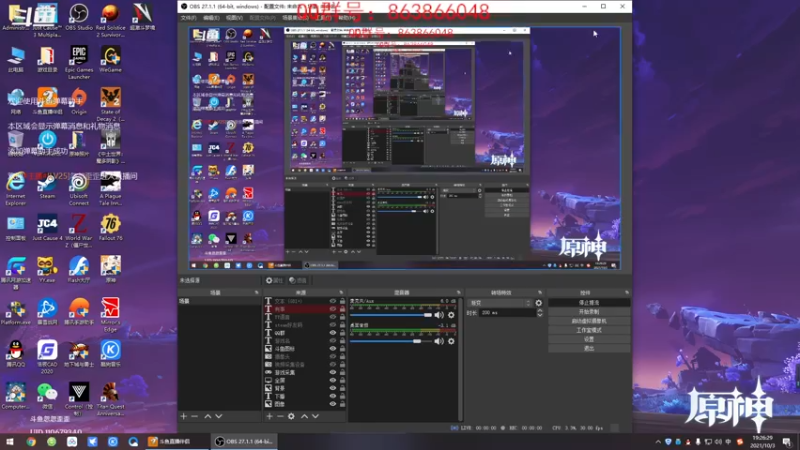Screen dimensions: 800x450
Task: Select the 场景 entry in scene list
Action: (x=219, y=302)
